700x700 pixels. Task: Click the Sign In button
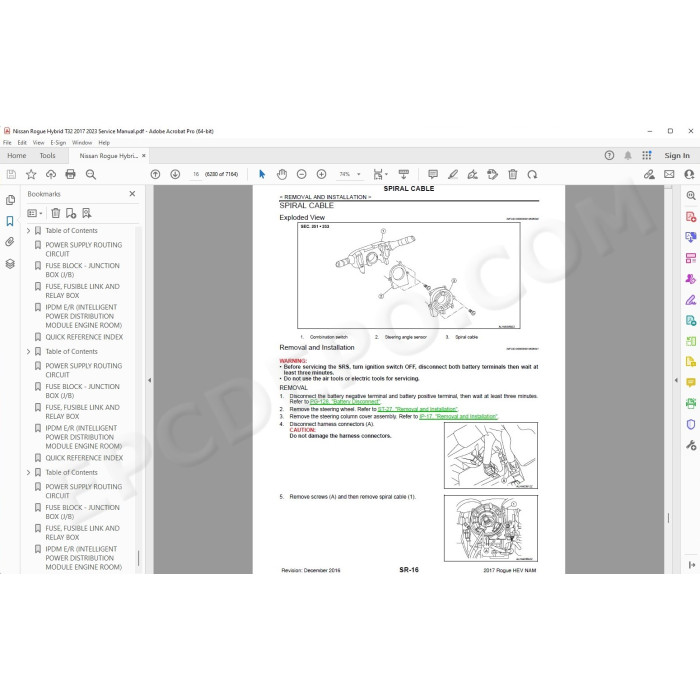[677, 155]
